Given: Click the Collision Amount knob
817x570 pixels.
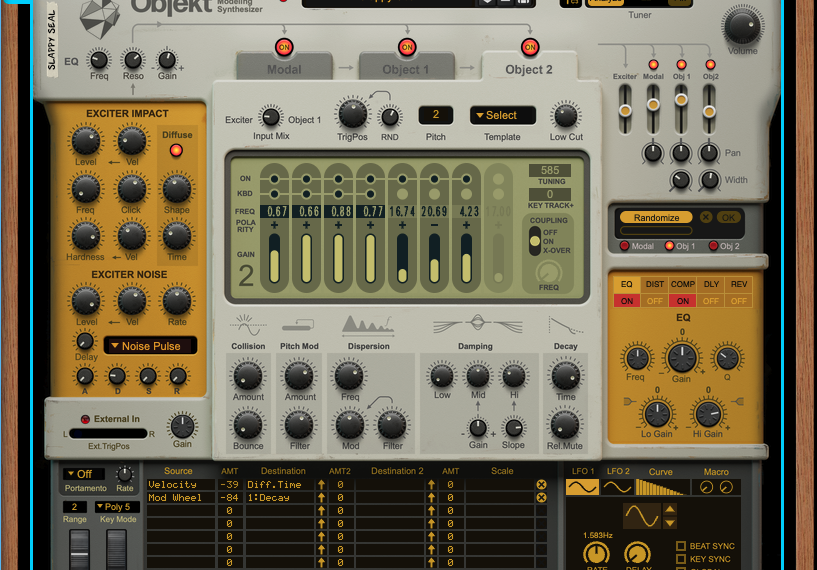Looking at the screenshot, I should coord(248,375).
